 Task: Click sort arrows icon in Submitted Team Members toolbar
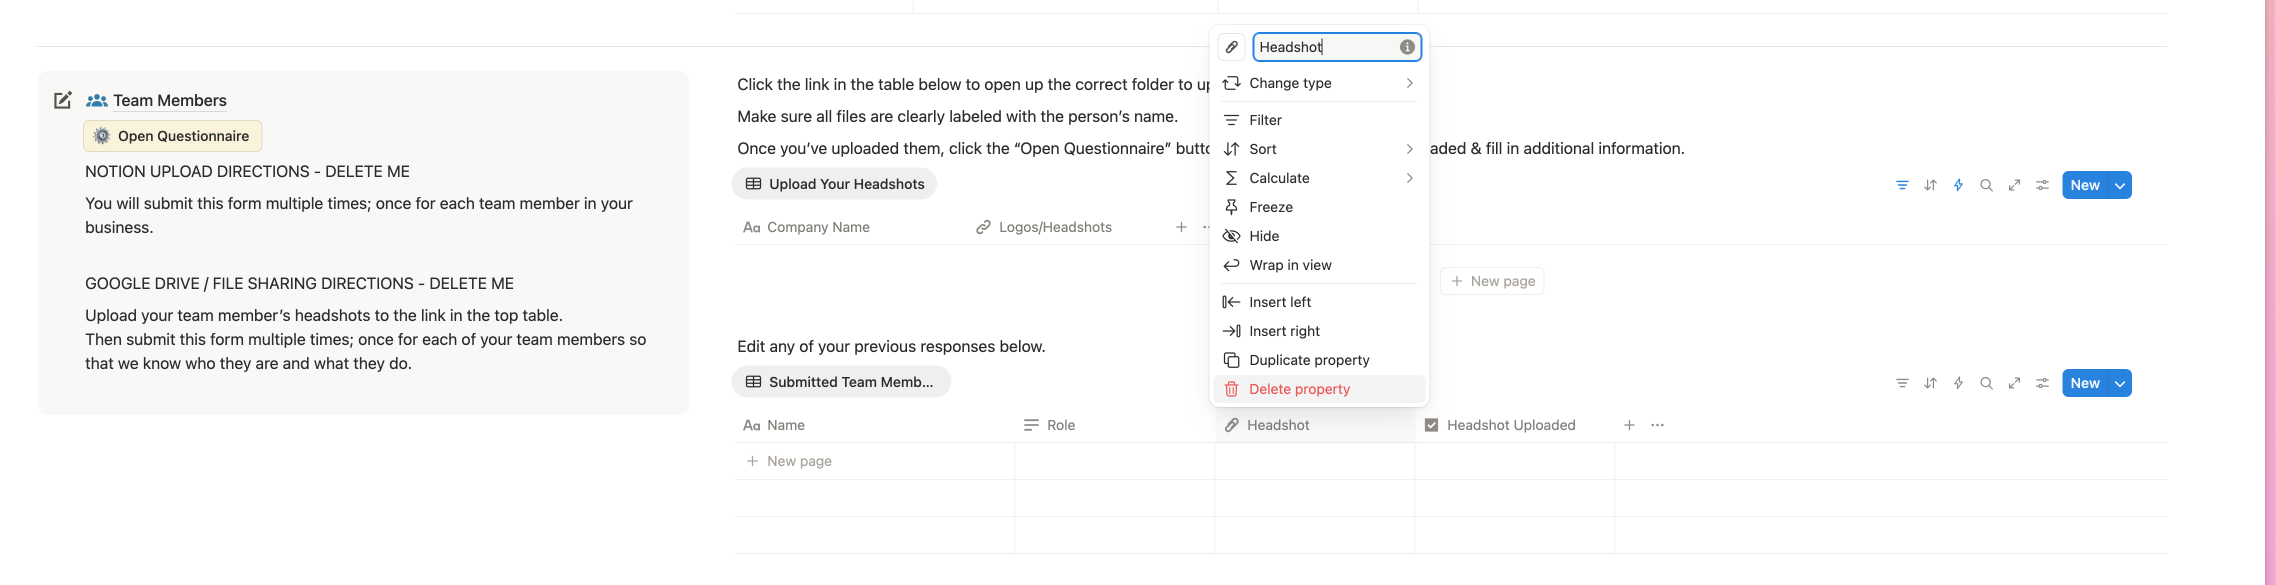pos(1930,383)
